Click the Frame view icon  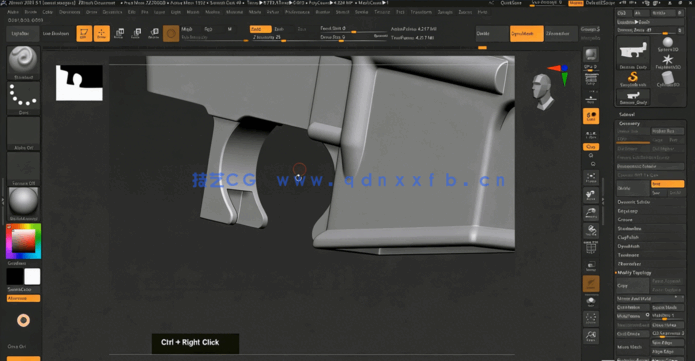tap(591, 178)
